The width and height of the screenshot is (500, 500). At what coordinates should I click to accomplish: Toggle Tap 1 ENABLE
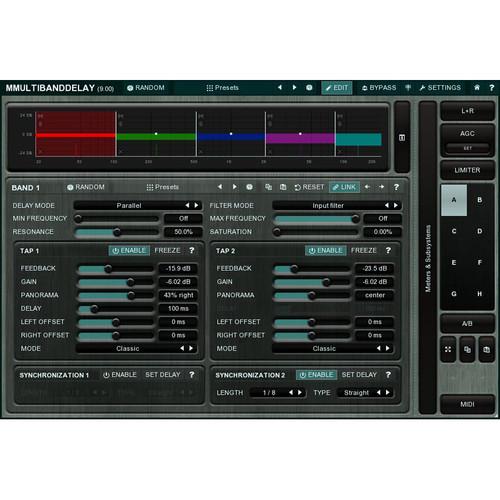coord(129,250)
